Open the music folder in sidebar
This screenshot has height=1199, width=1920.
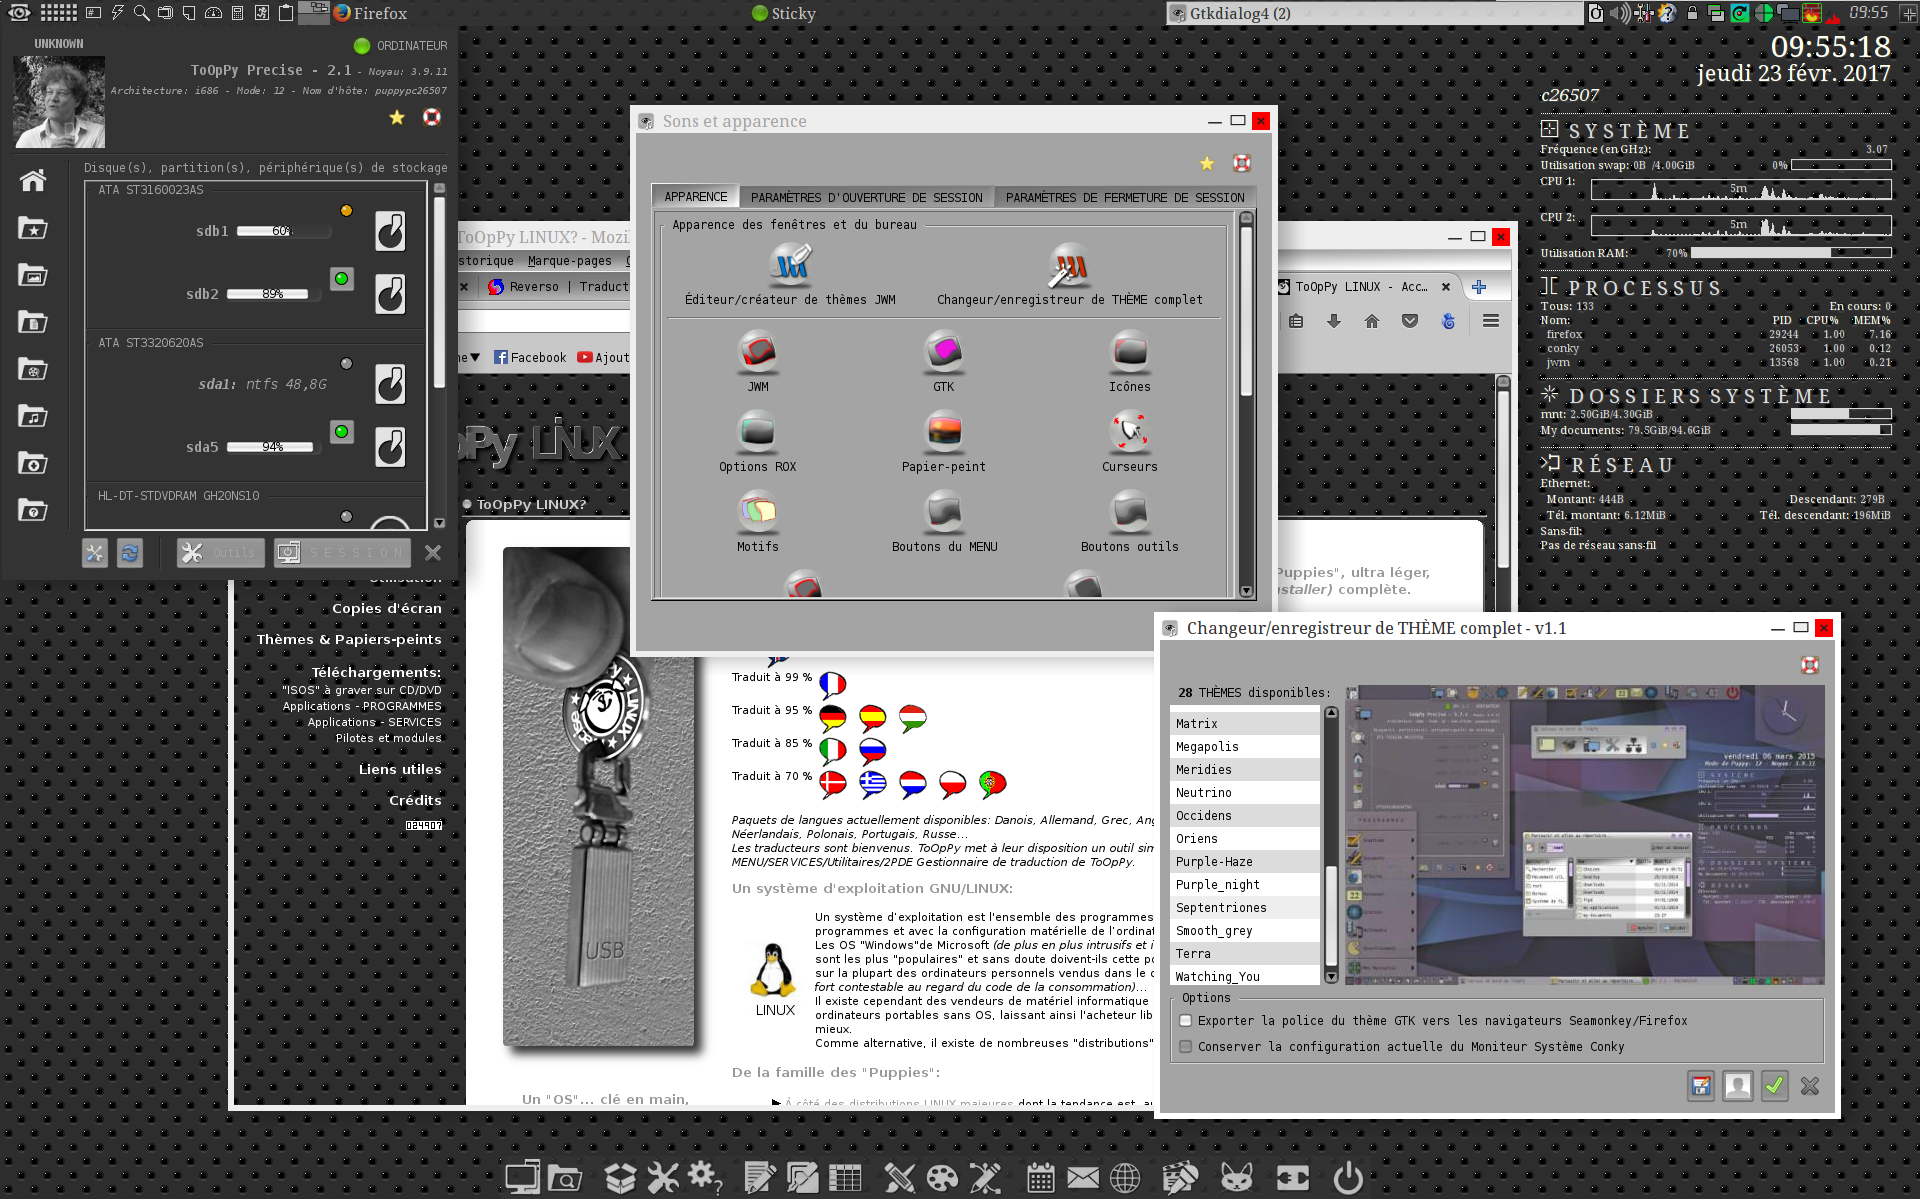pyautogui.click(x=33, y=416)
